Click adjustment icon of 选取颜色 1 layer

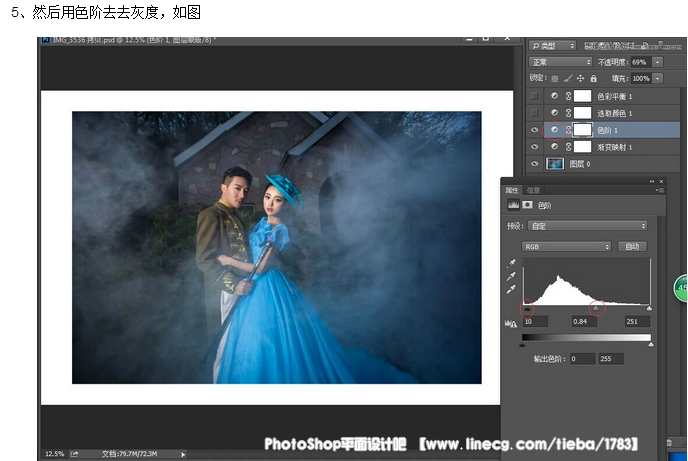(x=555, y=113)
